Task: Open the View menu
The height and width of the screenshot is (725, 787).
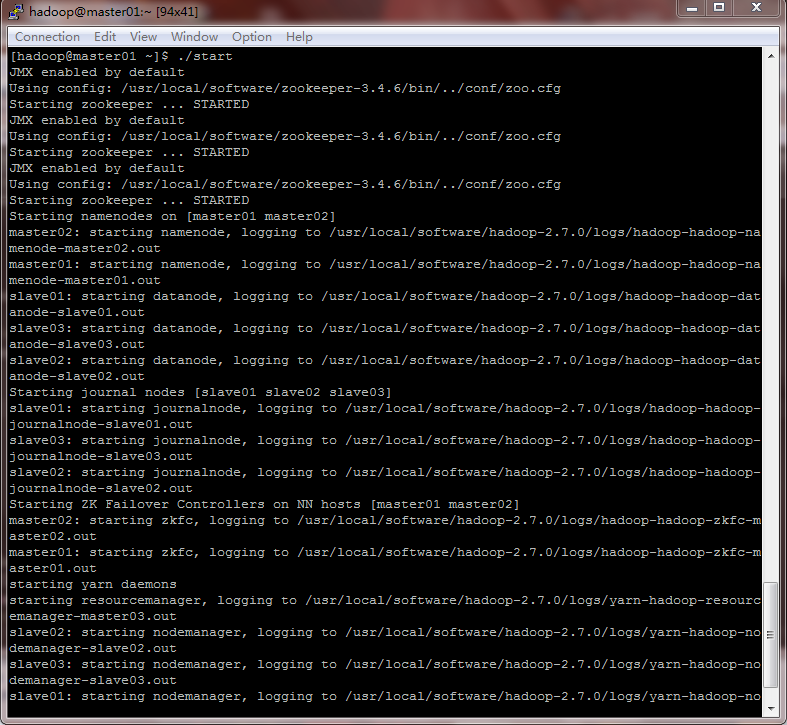Action: (x=144, y=37)
